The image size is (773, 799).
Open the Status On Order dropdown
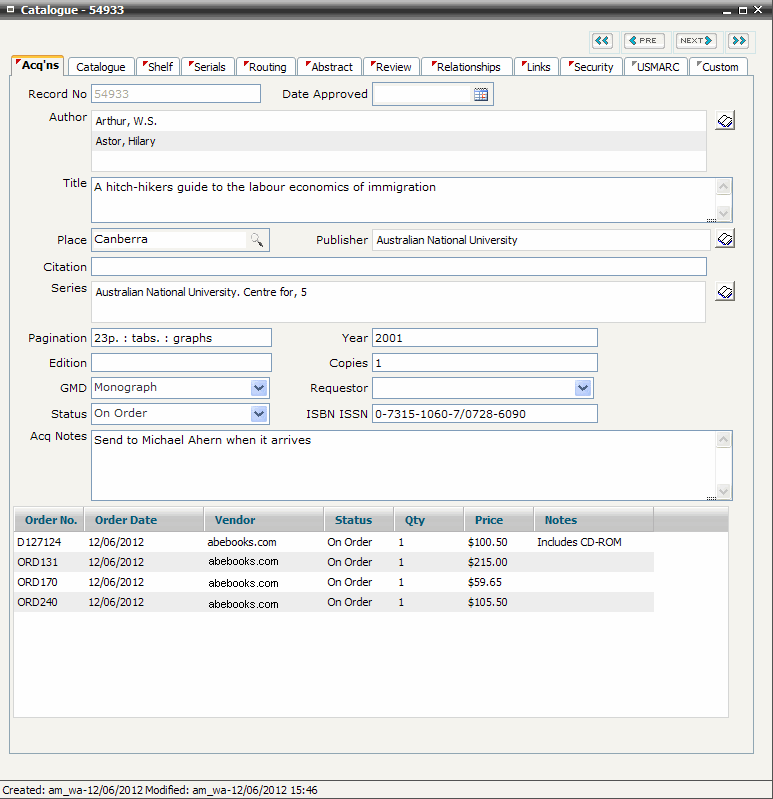coord(259,414)
